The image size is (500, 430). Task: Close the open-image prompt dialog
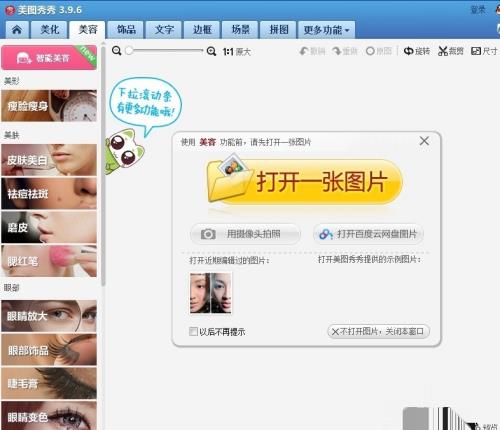pyautogui.click(x=424, y=141)
